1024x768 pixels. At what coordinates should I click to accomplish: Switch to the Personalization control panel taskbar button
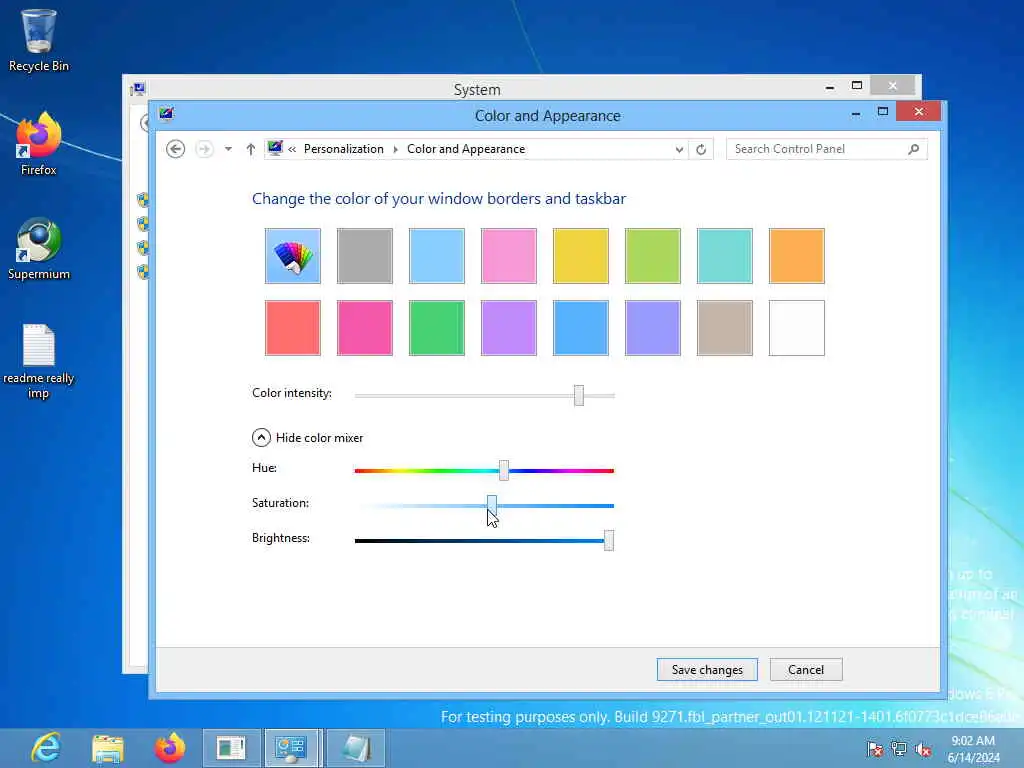292,748
